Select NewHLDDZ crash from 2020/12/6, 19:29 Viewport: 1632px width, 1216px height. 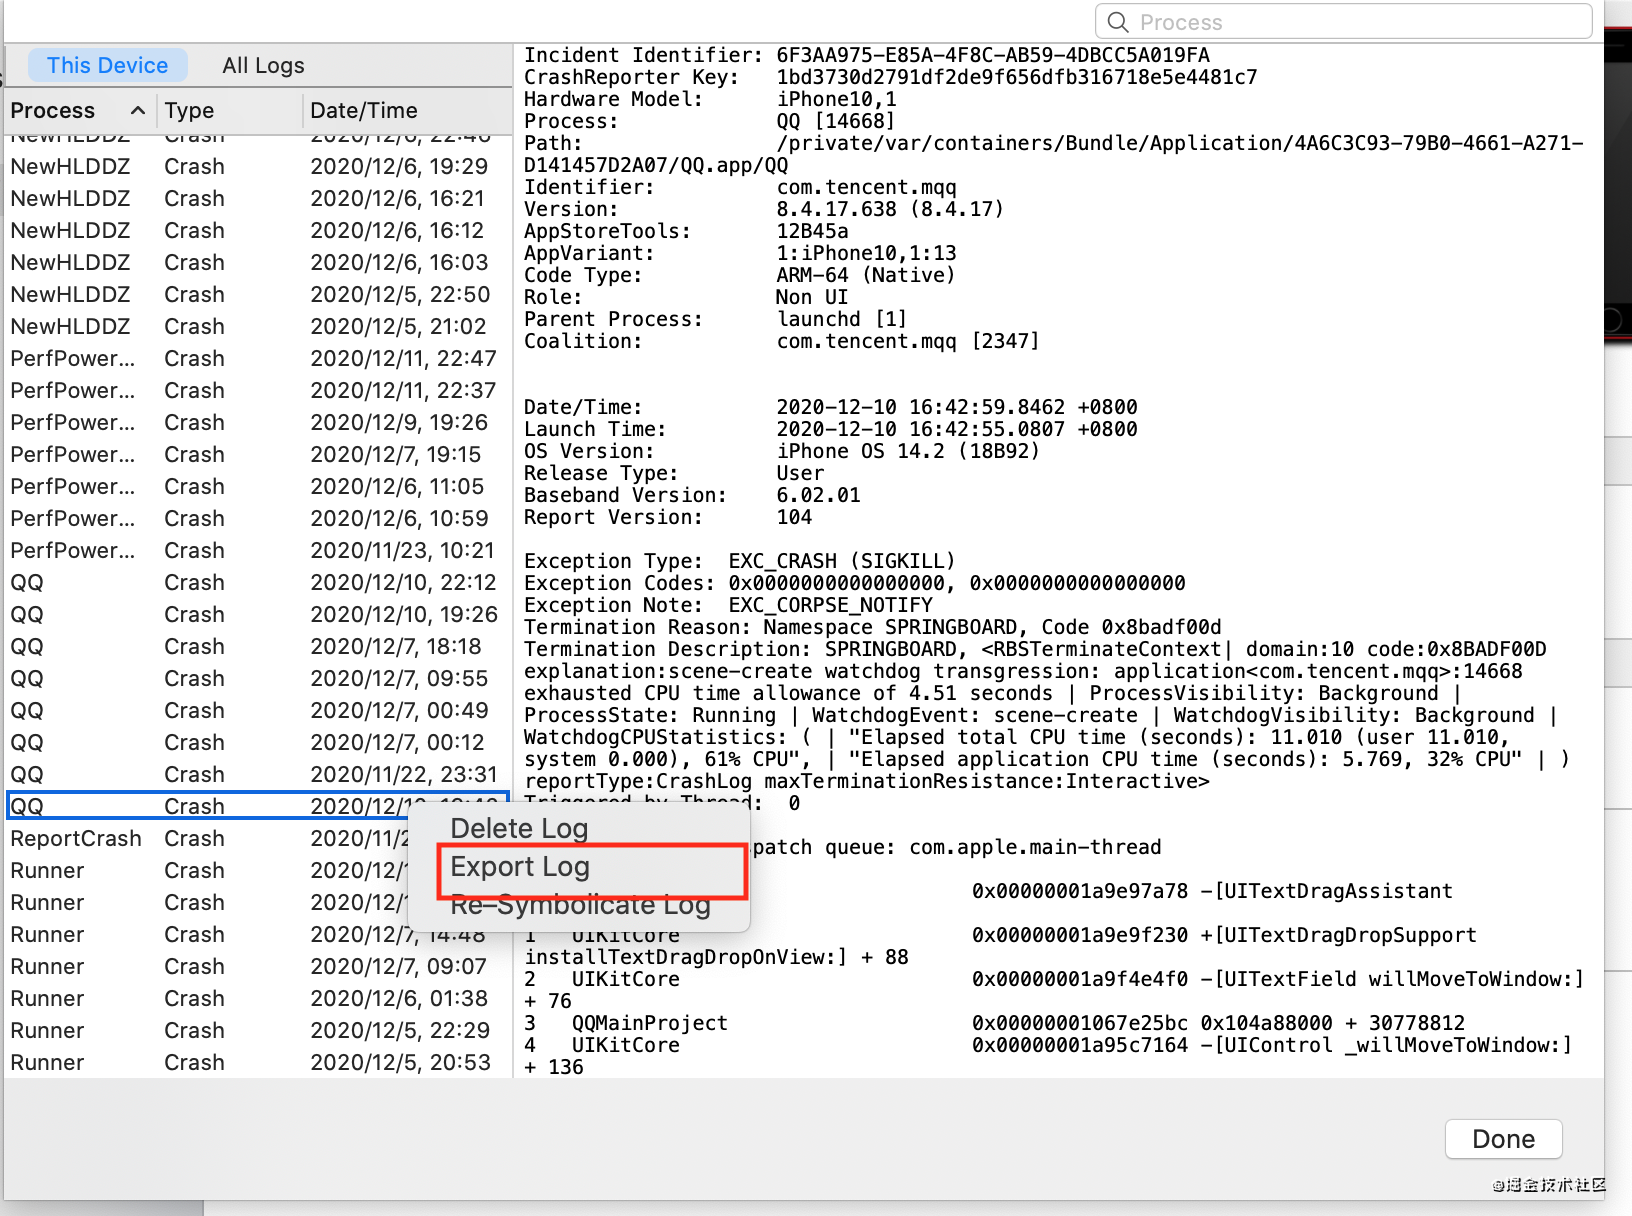pyautogui.click(x=258, y=166)
